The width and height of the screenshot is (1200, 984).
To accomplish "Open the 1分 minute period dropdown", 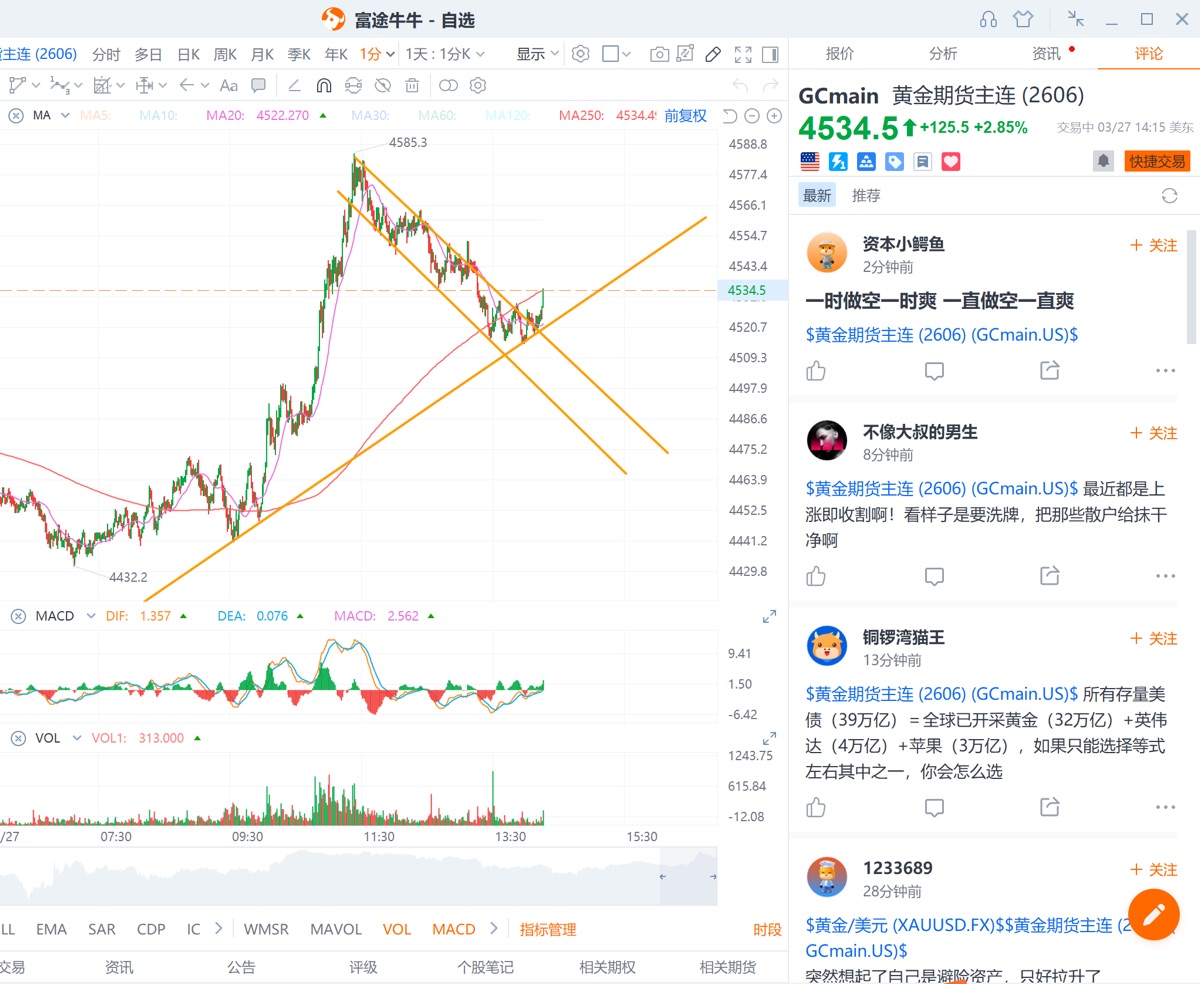I will point(378,54).
